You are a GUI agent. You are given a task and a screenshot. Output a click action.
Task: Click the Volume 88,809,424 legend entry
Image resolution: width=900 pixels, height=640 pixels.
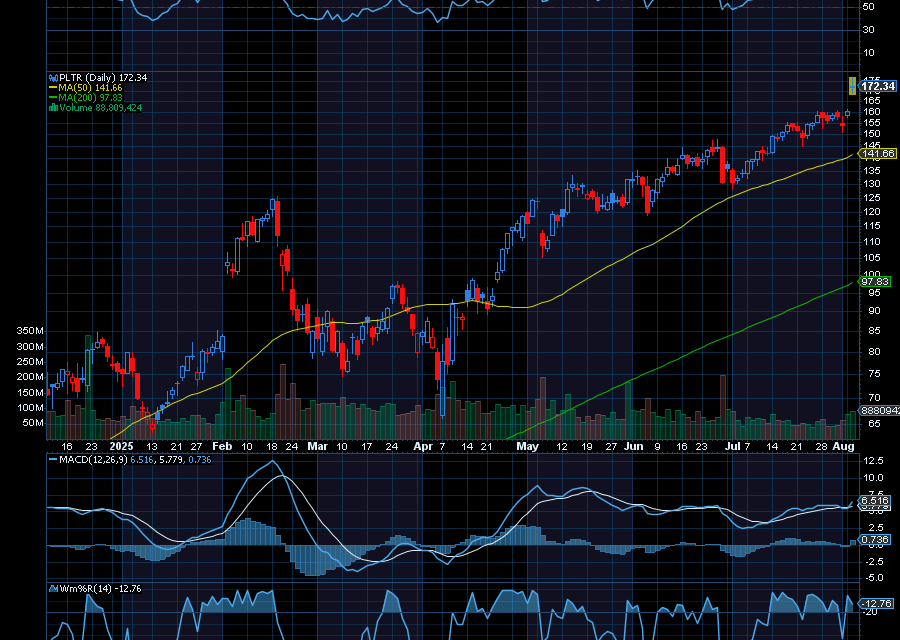click(x=100, y=107)
